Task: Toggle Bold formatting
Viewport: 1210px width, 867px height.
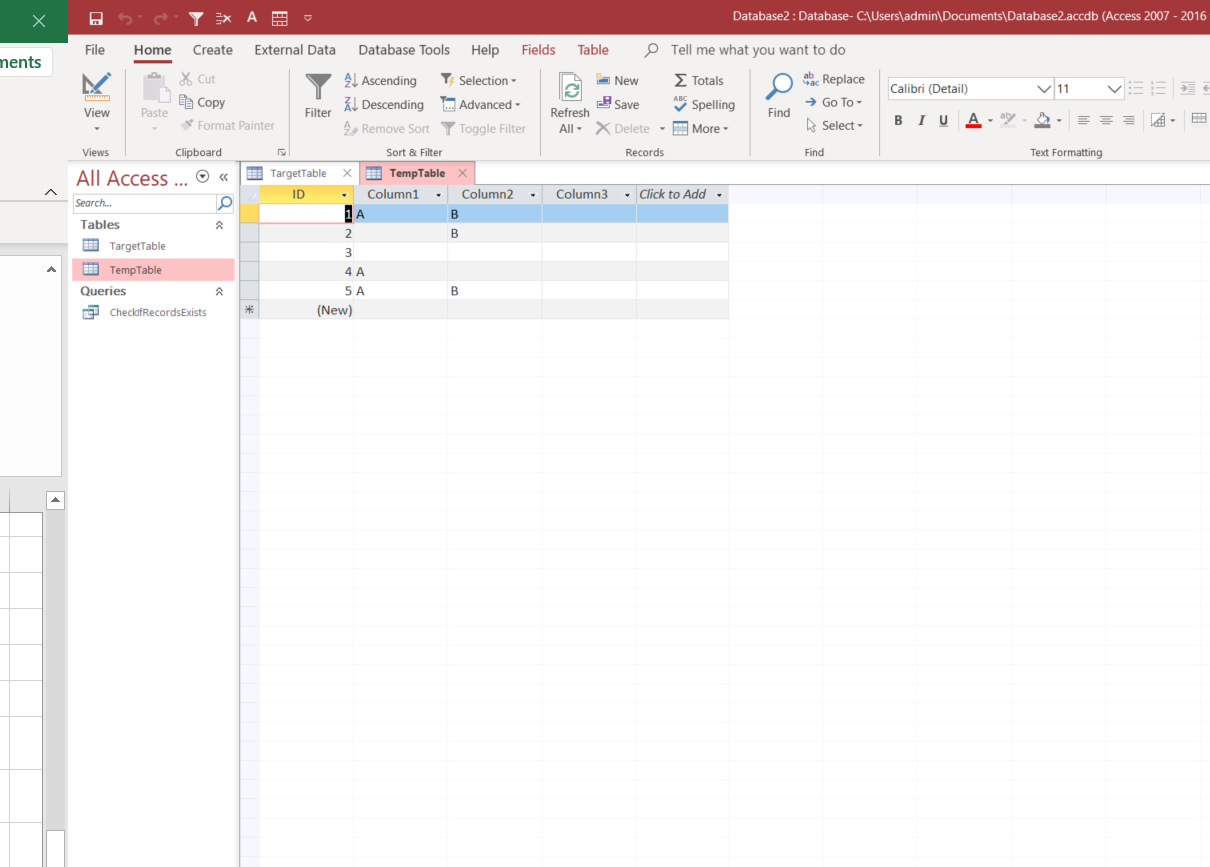Action: tap(898, 121)
